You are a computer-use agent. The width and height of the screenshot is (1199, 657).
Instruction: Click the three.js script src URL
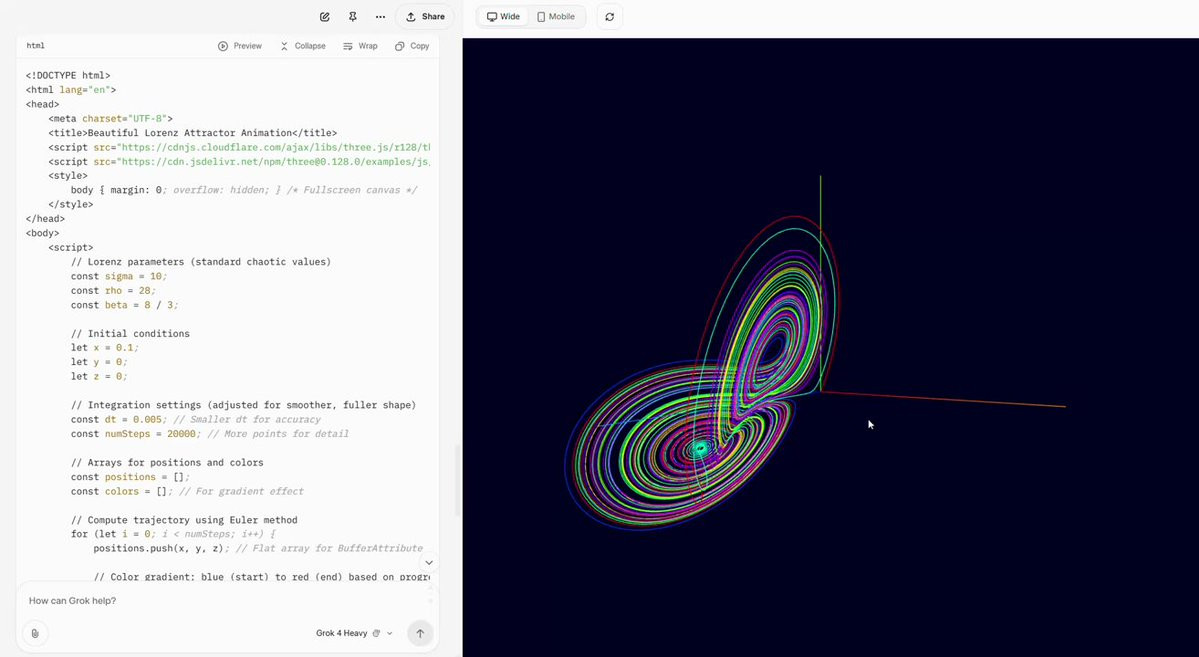(x=274, y=147)
